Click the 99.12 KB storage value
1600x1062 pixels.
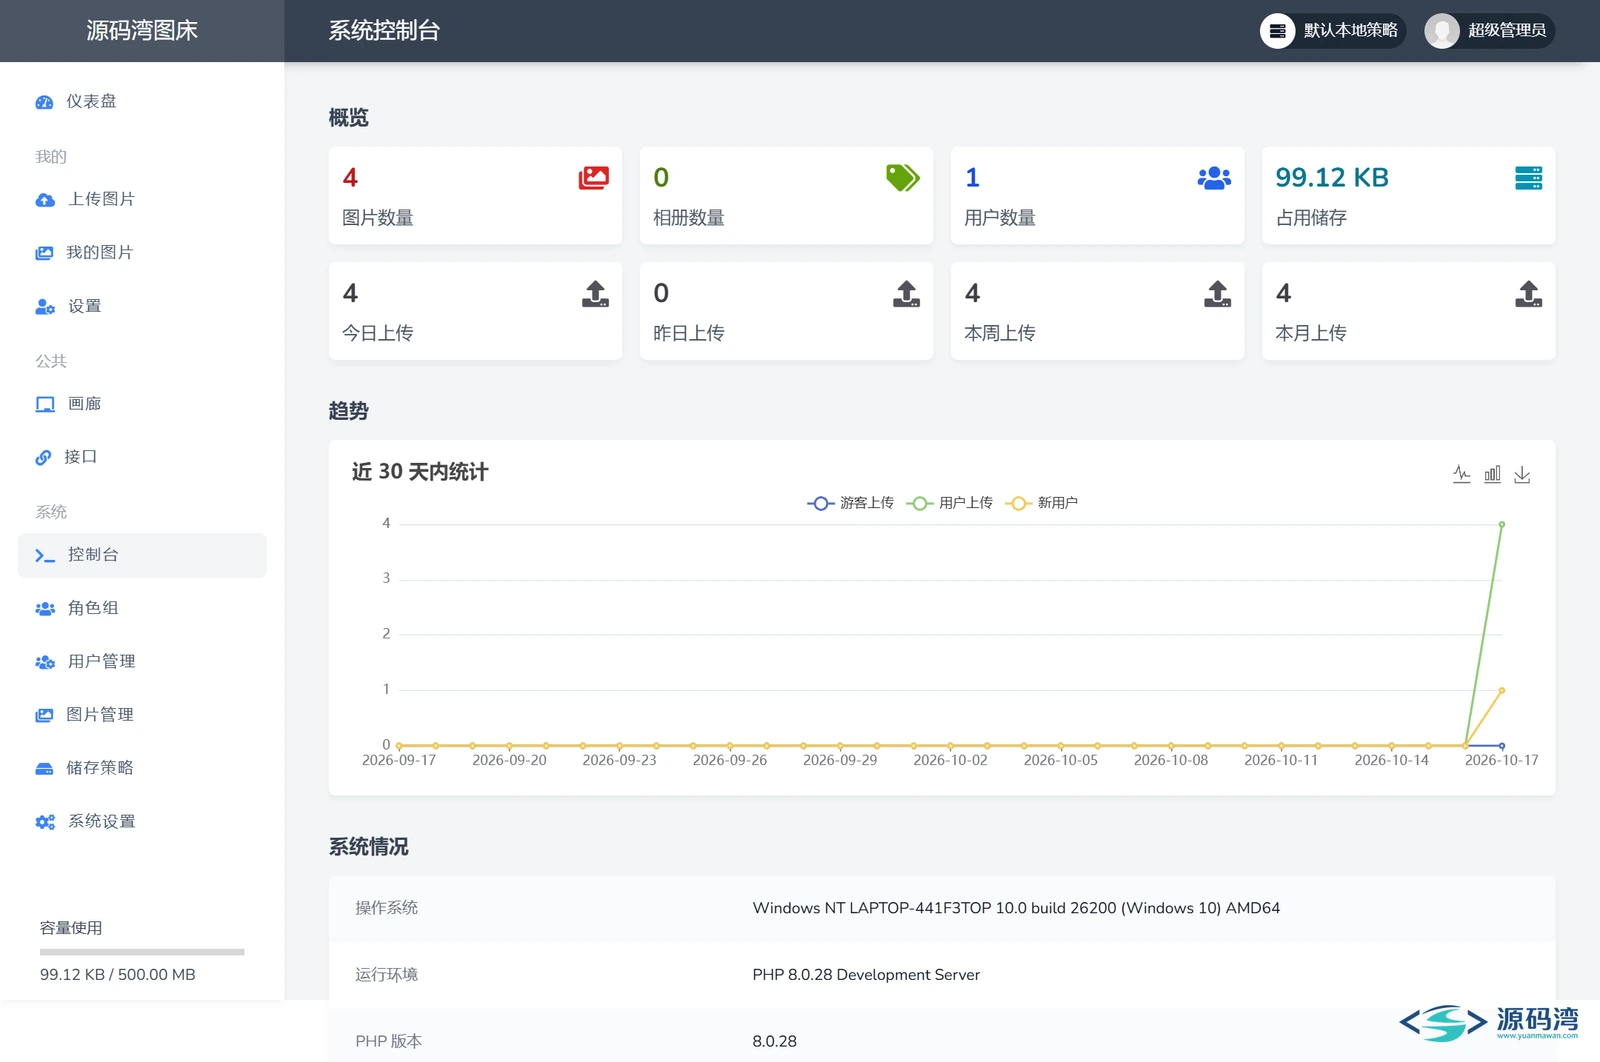(x=1332, y=178)
